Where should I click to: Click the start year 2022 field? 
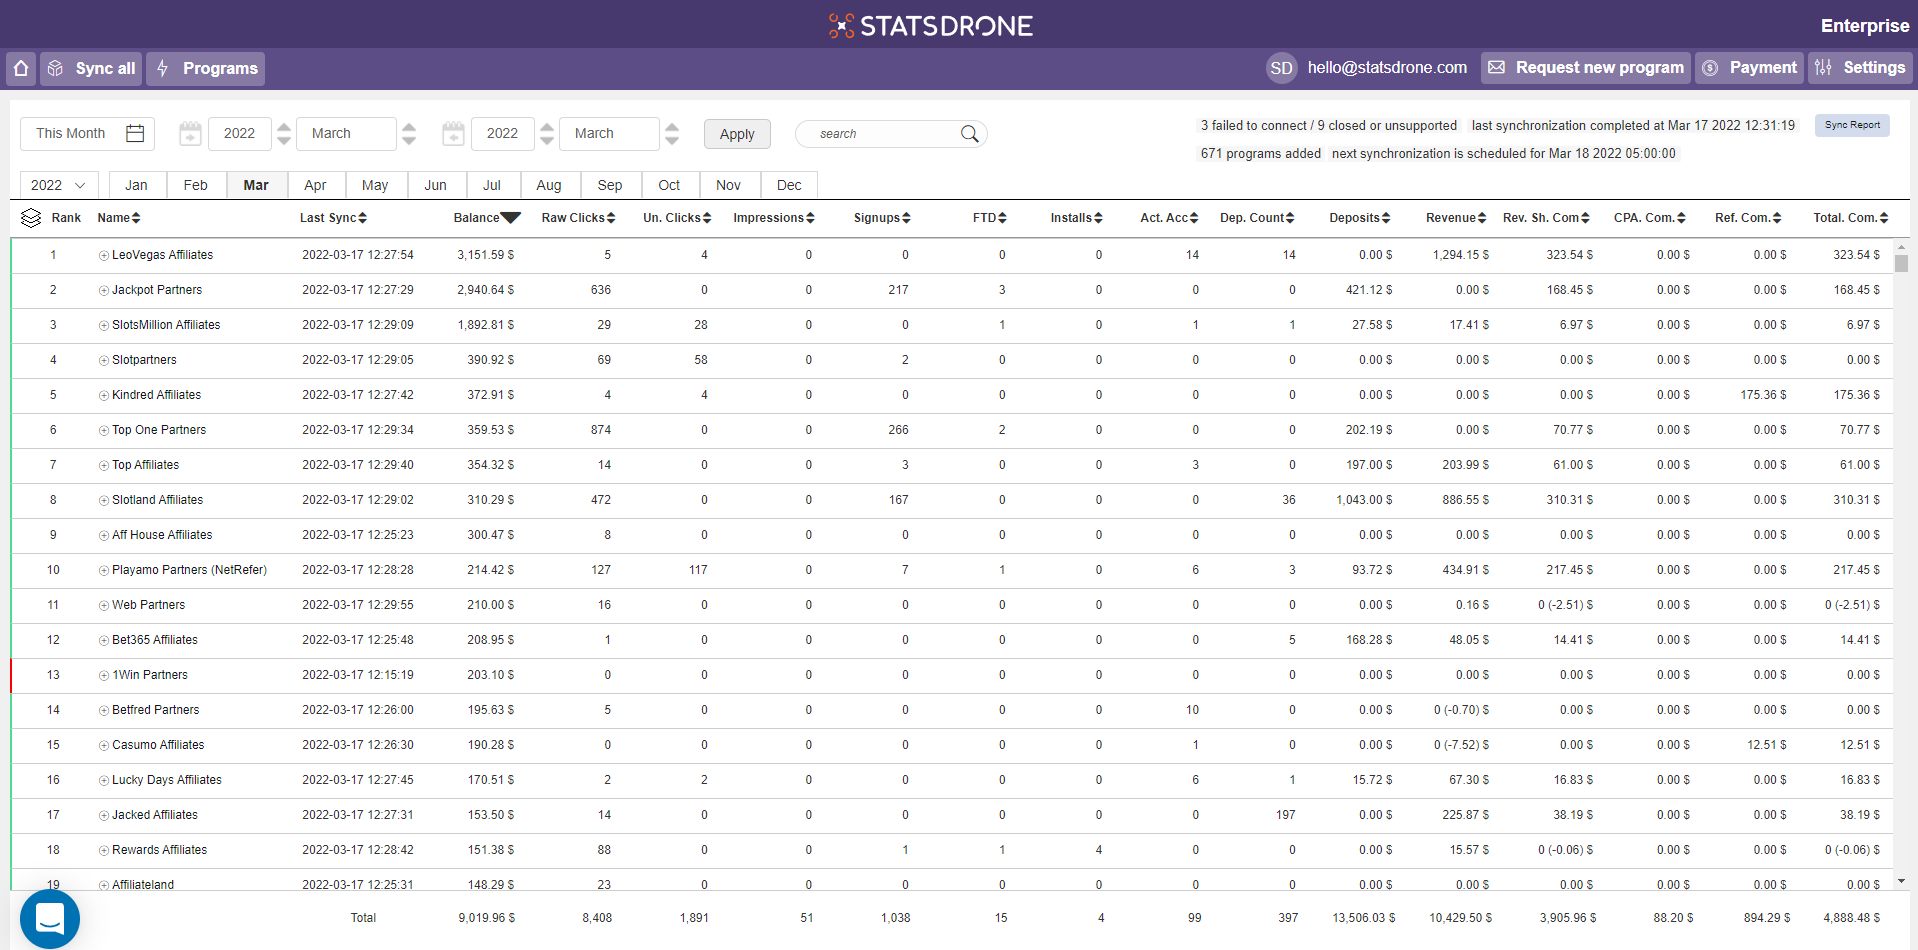point(239,133)
